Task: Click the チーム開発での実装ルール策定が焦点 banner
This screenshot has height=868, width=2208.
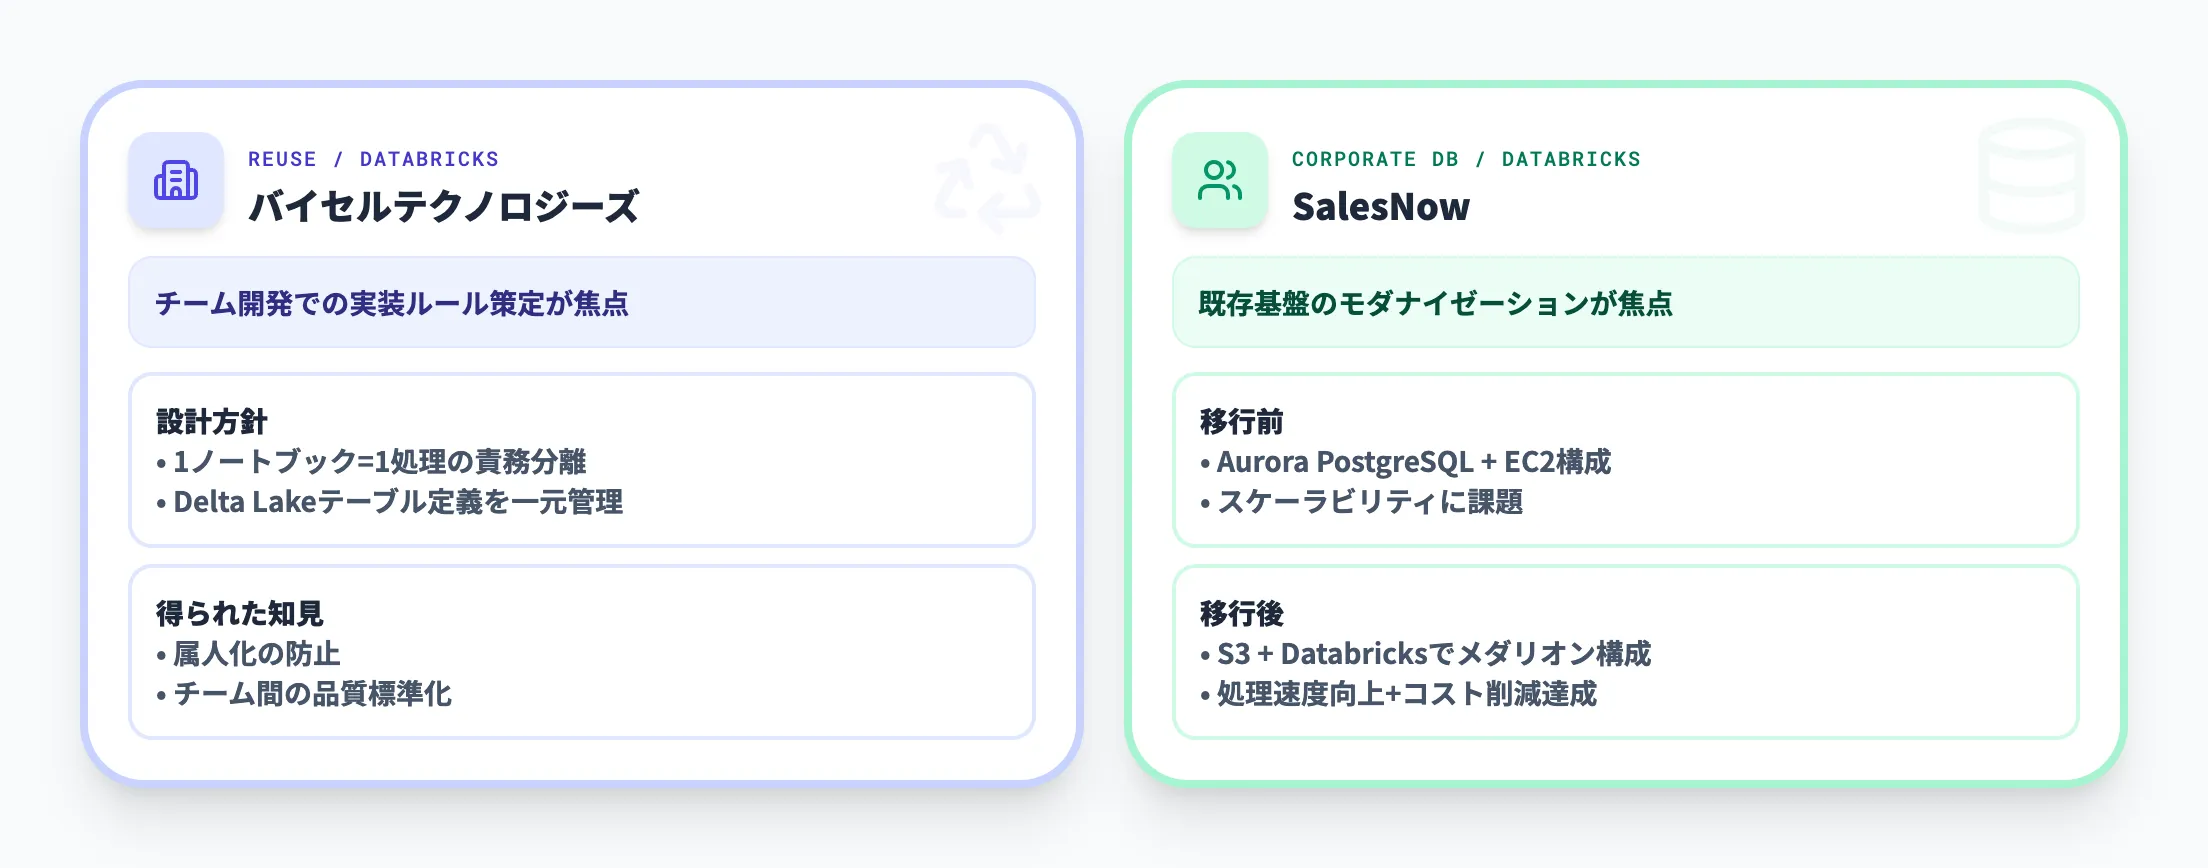Action: tap(581, 303)
